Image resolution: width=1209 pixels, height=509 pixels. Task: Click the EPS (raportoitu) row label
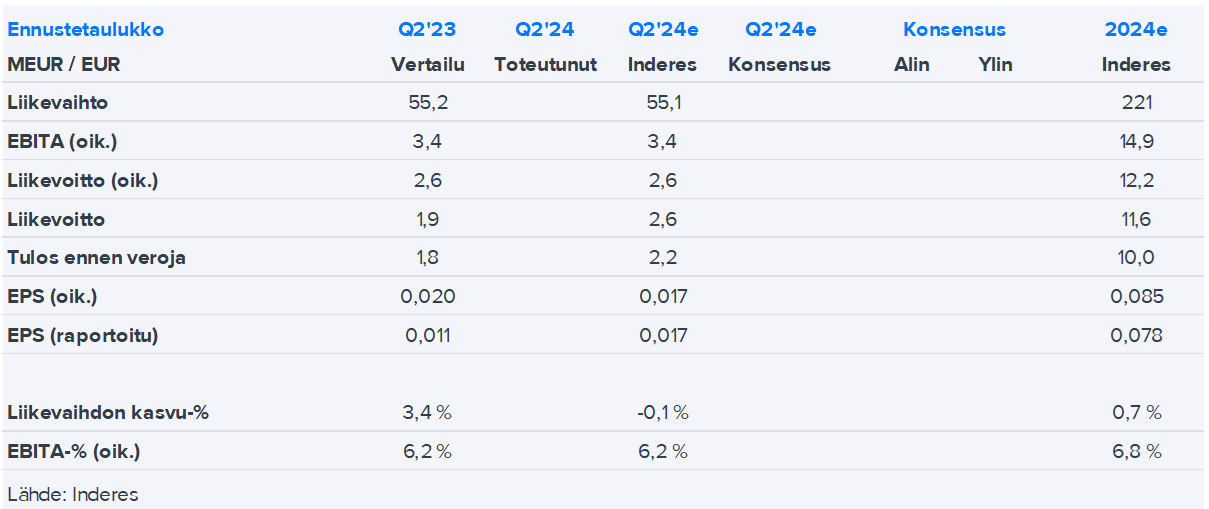pos(83,335)
